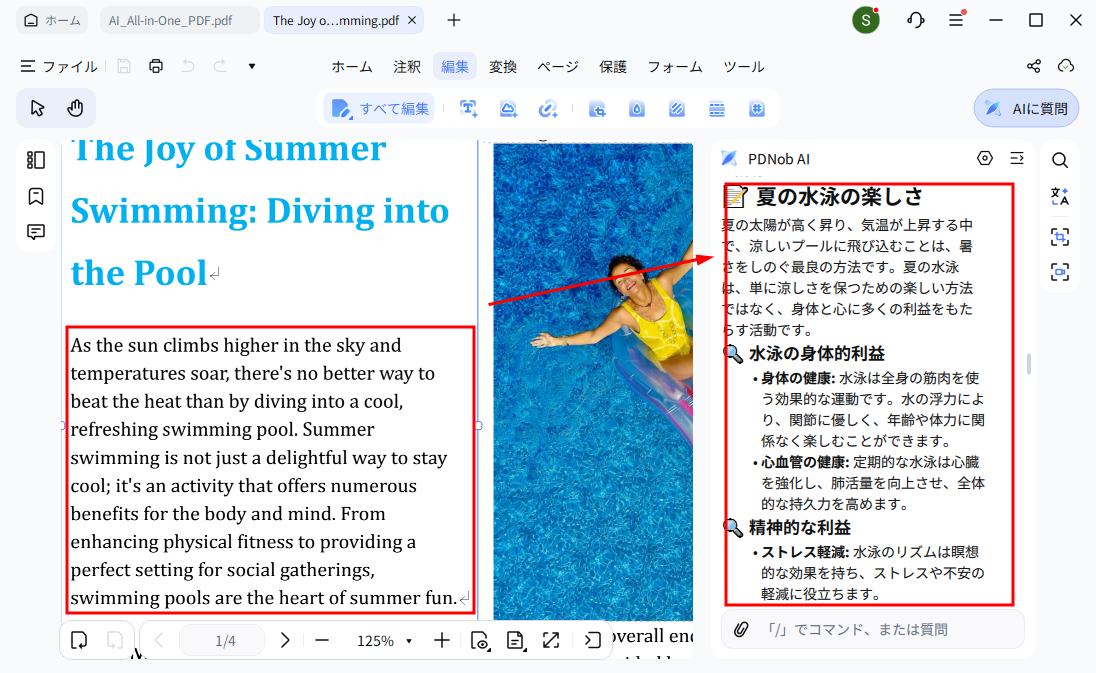Screen dimensions: 1096x673
Task: Collapse the bottom toolbar arrow icon
Action: 593,640
